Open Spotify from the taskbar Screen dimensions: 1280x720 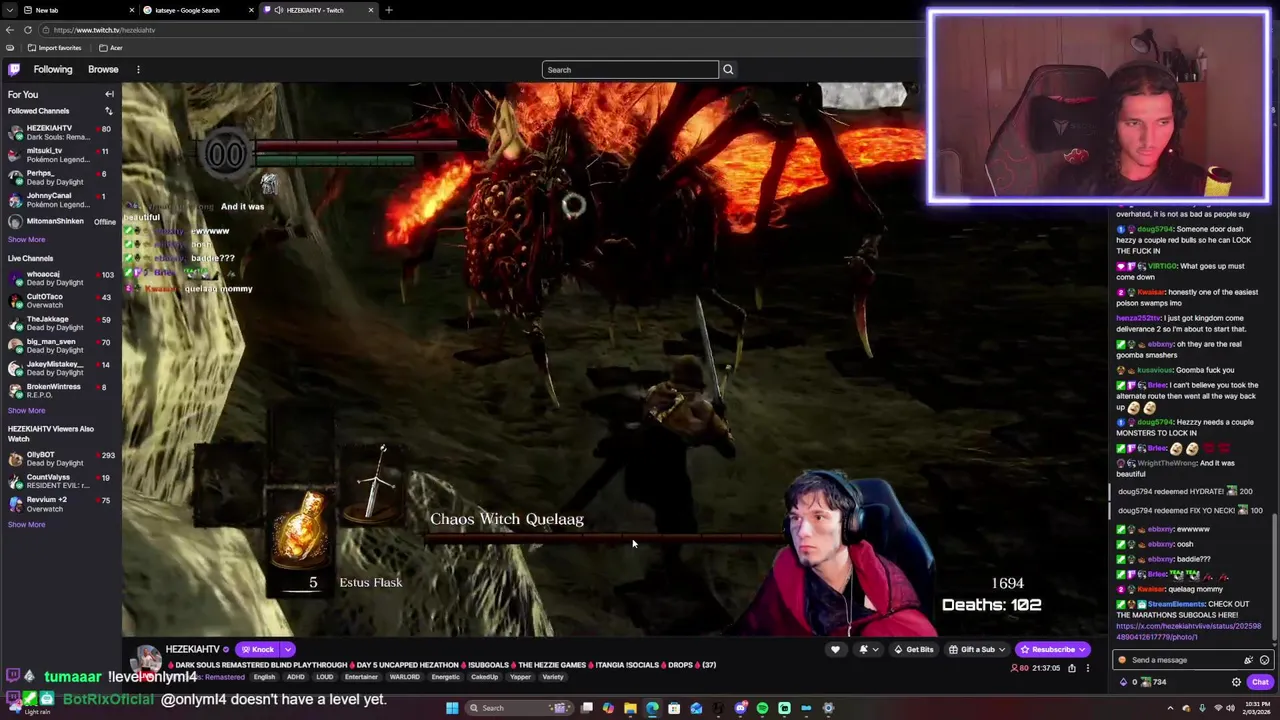pyautogui.click(x=762, y=708)
